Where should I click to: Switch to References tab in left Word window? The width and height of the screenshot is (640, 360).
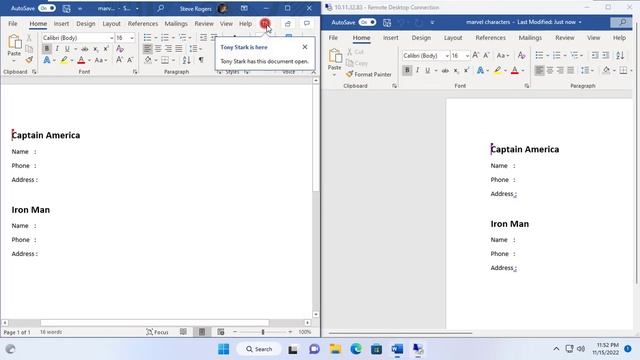pyautogui.click(x=142, y=24)
